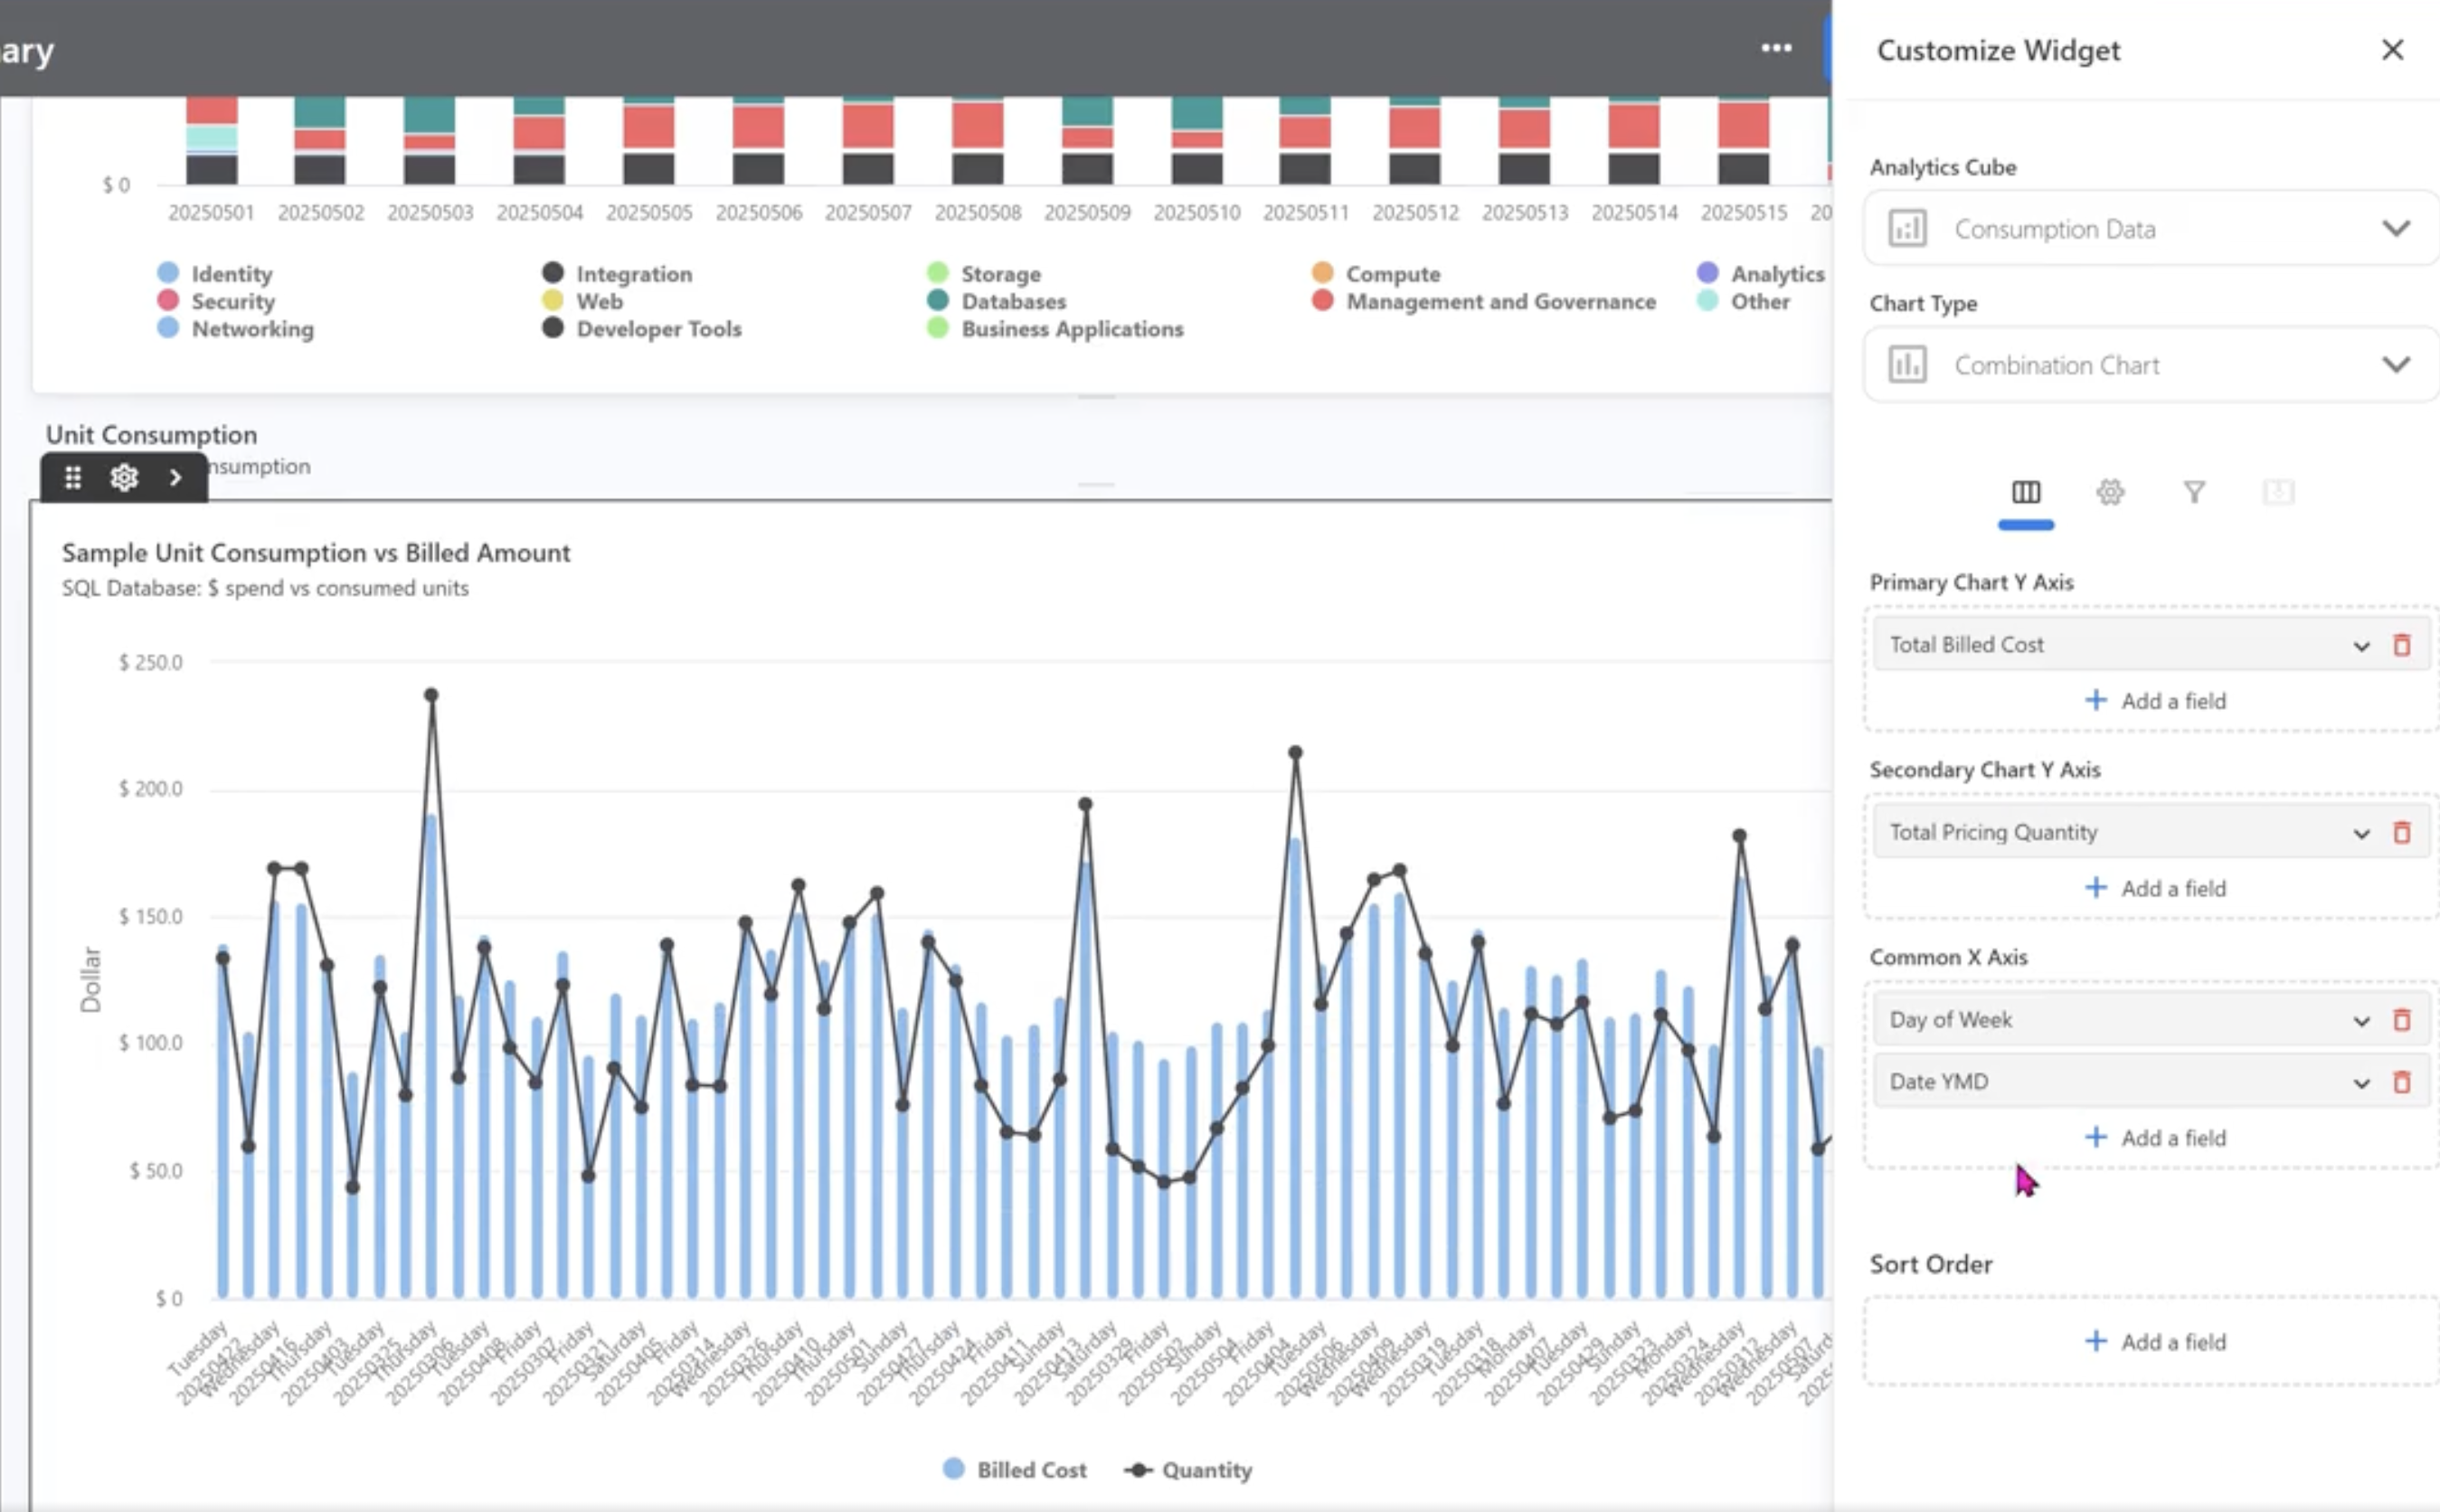Click the Compute orange legend swatch

(1322, 273)
